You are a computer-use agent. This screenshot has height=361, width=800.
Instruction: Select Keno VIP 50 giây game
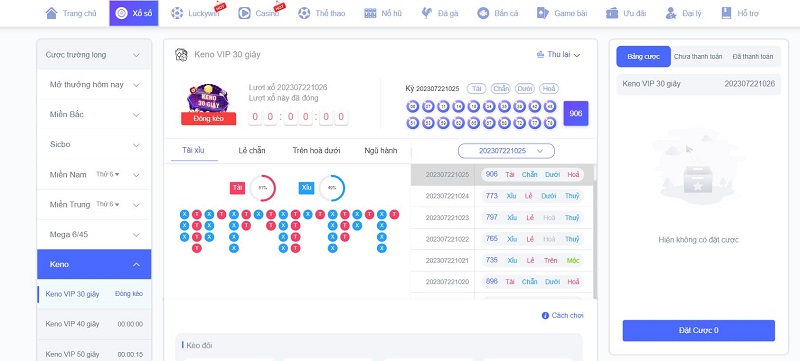pyautogui.click(x=94, y=354)
